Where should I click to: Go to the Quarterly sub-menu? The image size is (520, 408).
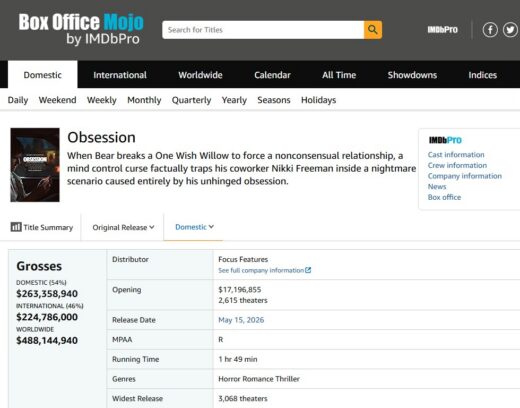tap(191, 100)
